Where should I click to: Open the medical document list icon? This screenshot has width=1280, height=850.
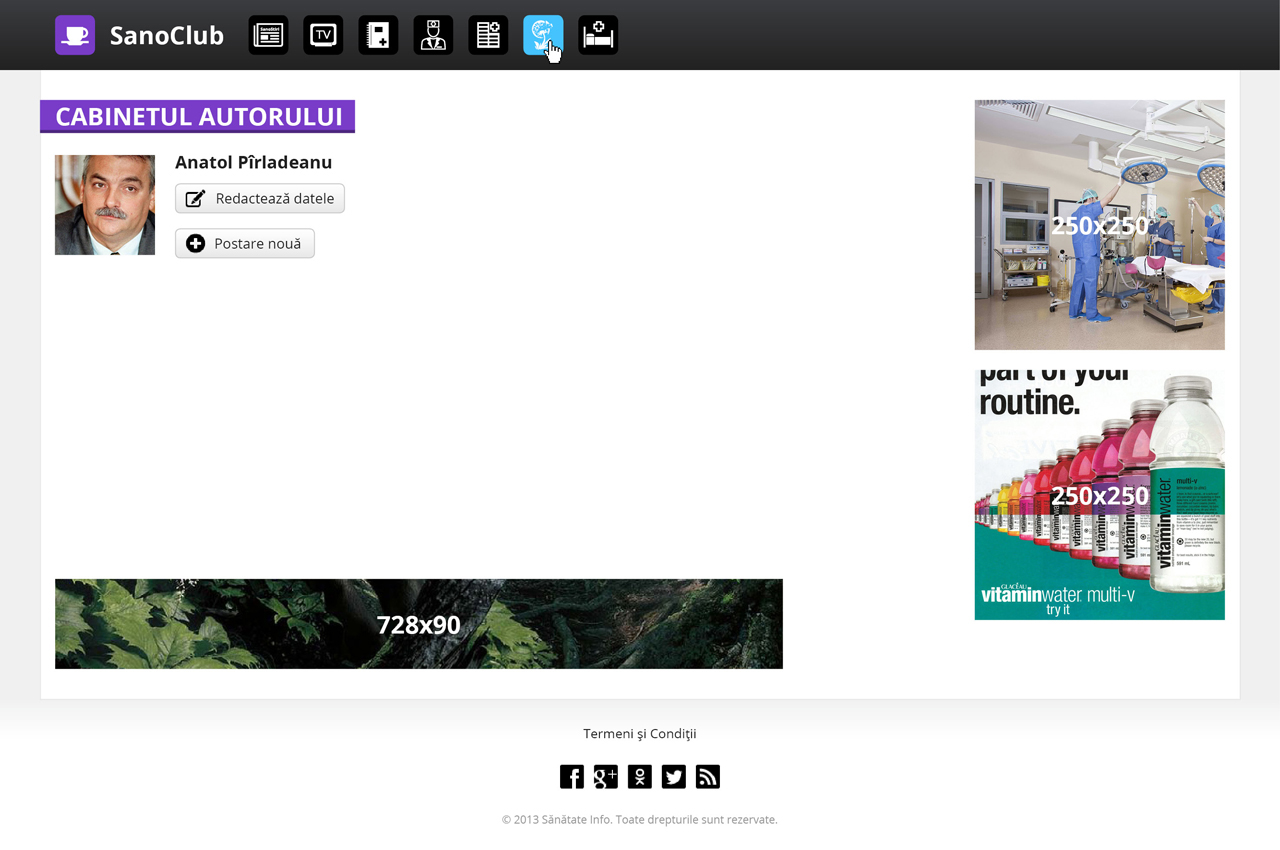pyautogui.click(x=488, y=35)
